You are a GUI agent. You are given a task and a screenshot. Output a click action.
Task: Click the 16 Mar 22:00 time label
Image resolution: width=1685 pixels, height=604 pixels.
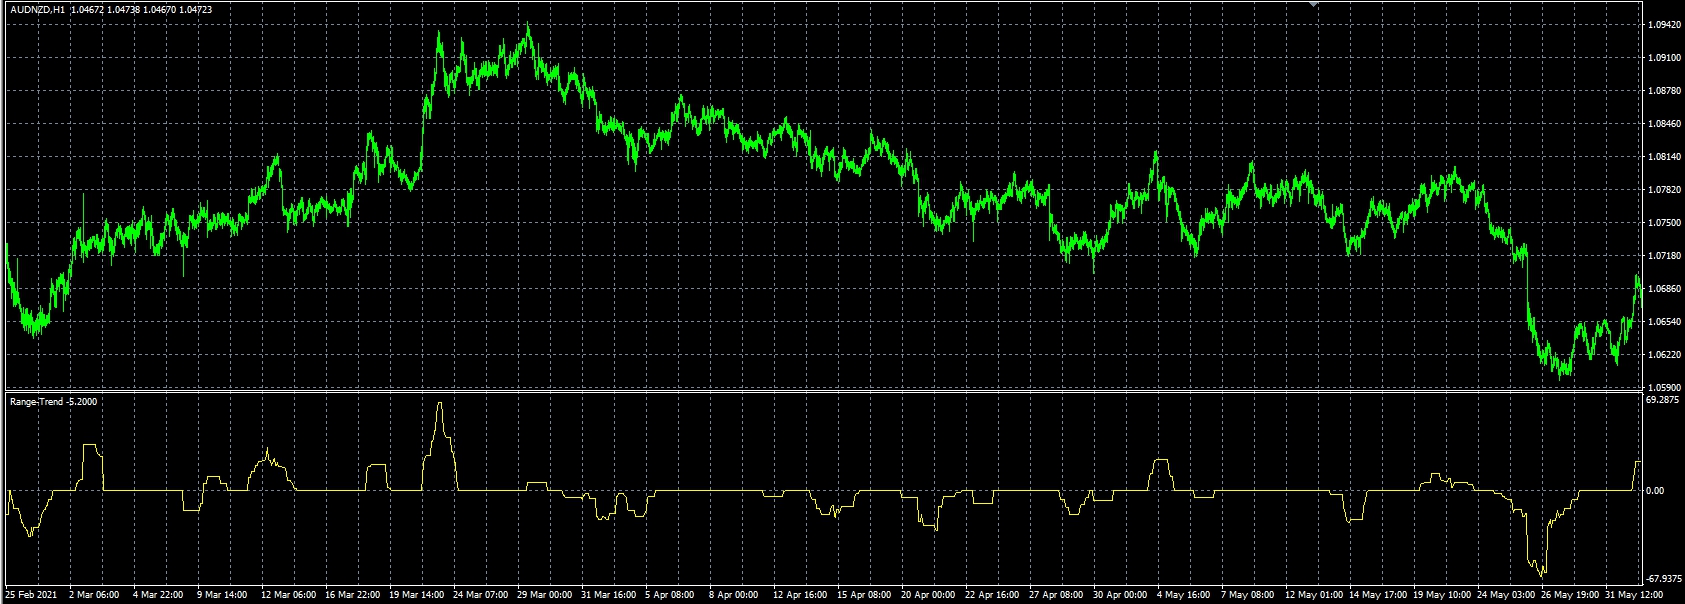[354, 595]
